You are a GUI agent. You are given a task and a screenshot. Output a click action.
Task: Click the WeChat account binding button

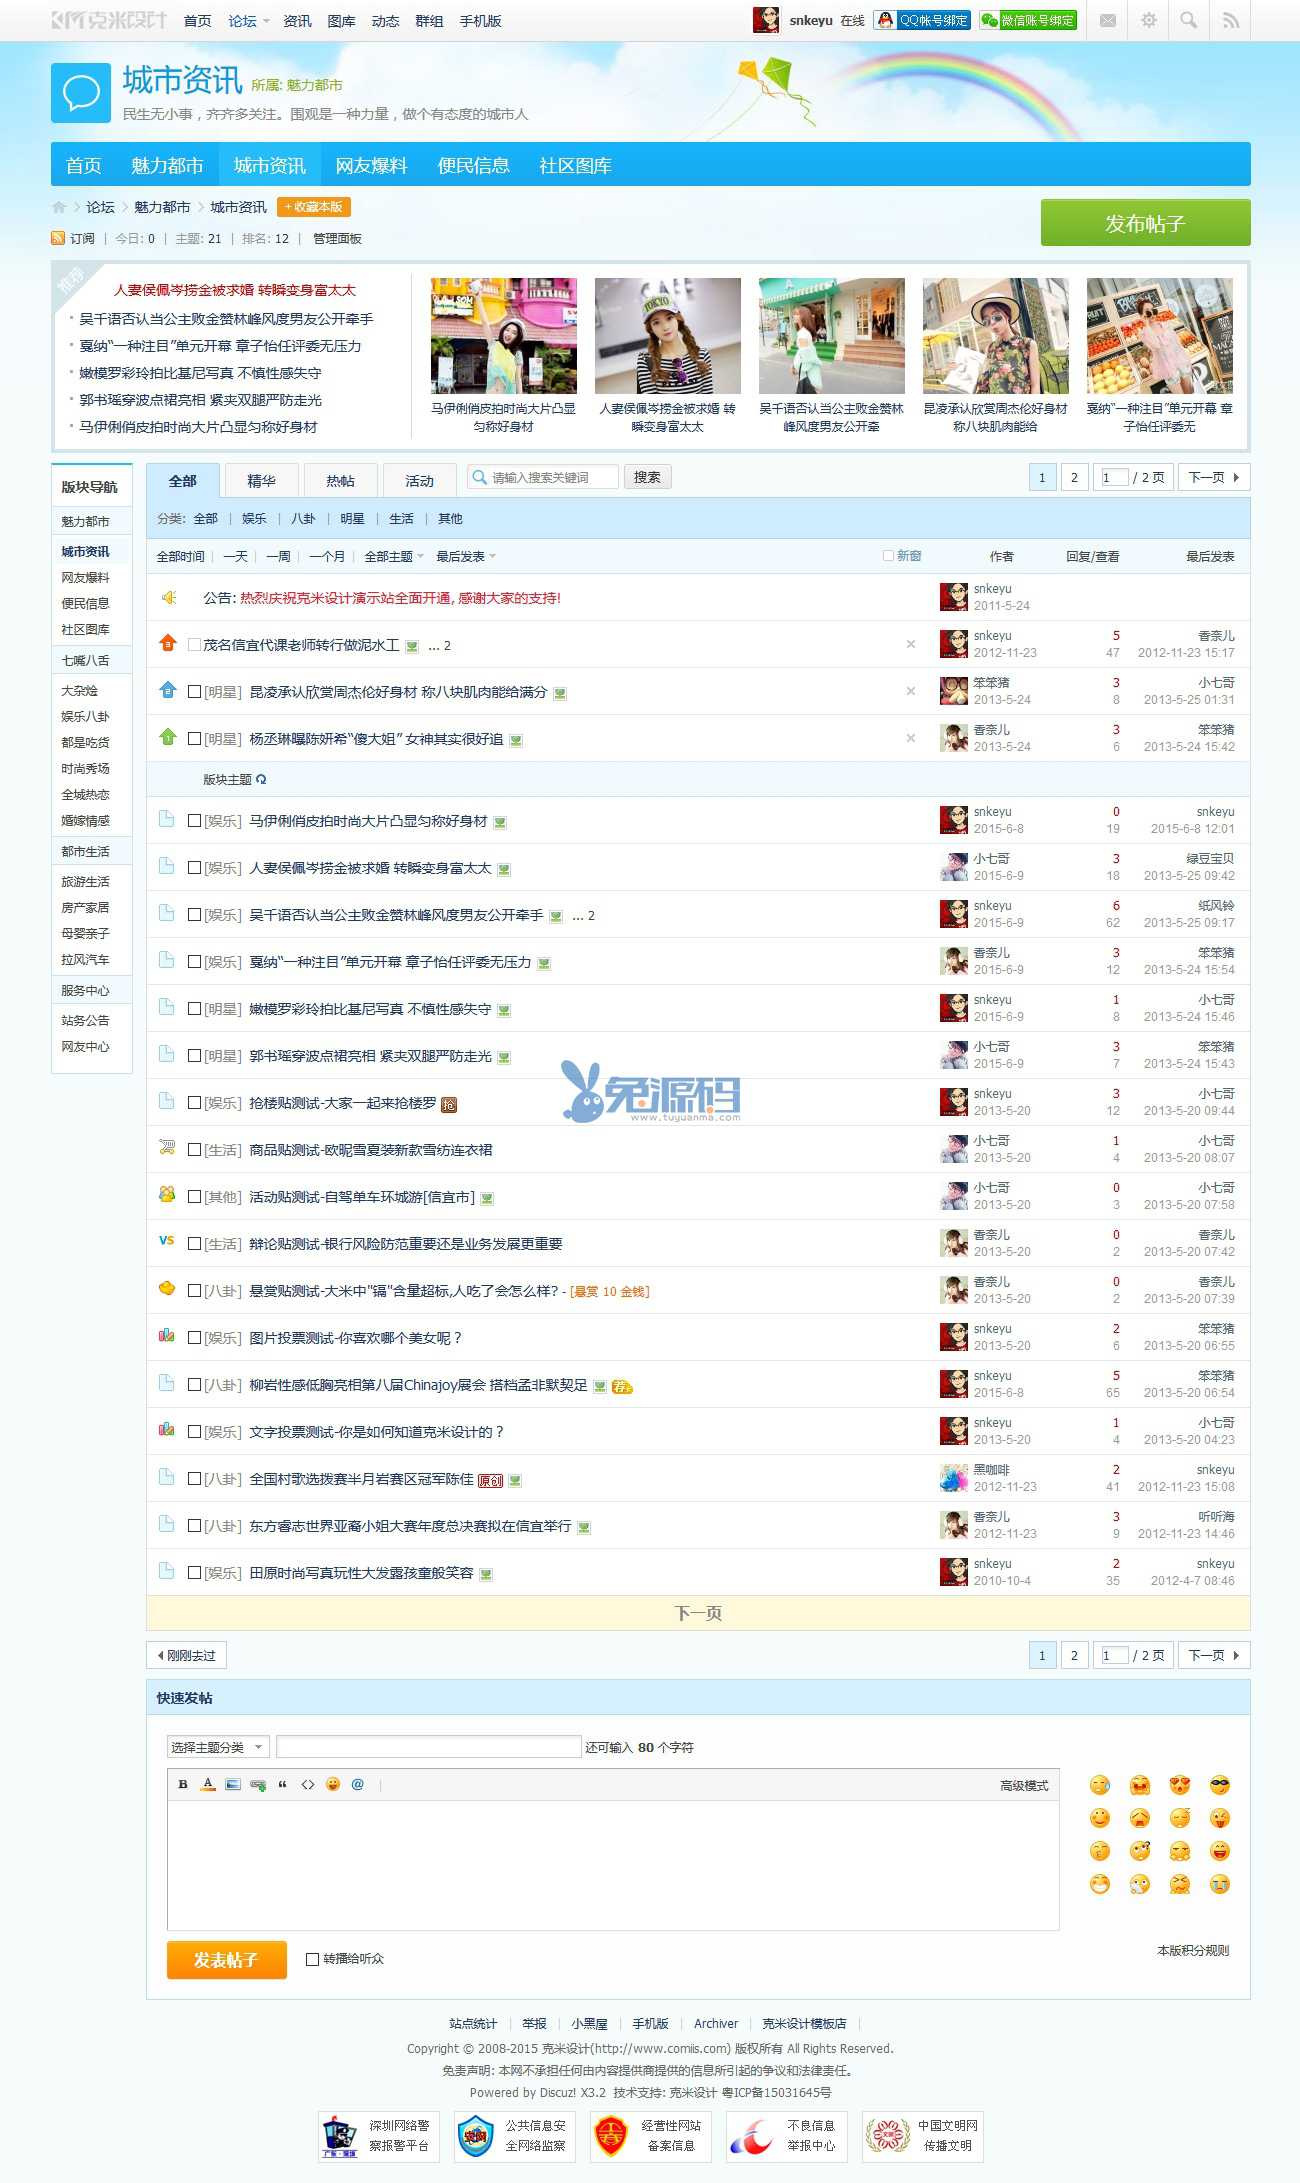click(1028, 20)
